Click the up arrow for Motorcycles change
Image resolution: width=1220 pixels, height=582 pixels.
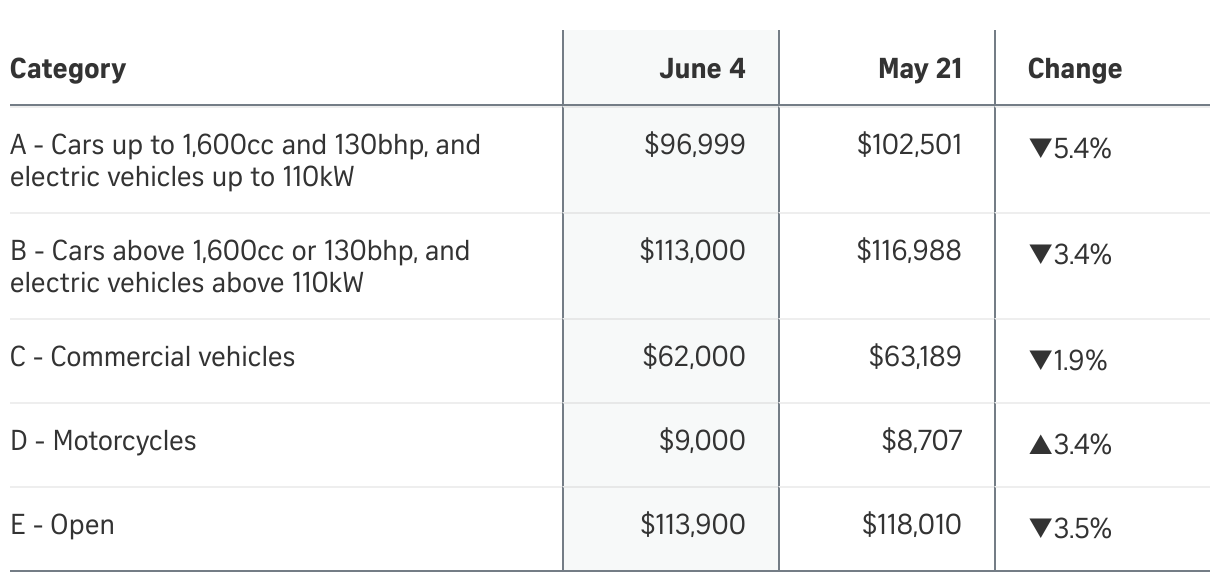coord(1038,445)
